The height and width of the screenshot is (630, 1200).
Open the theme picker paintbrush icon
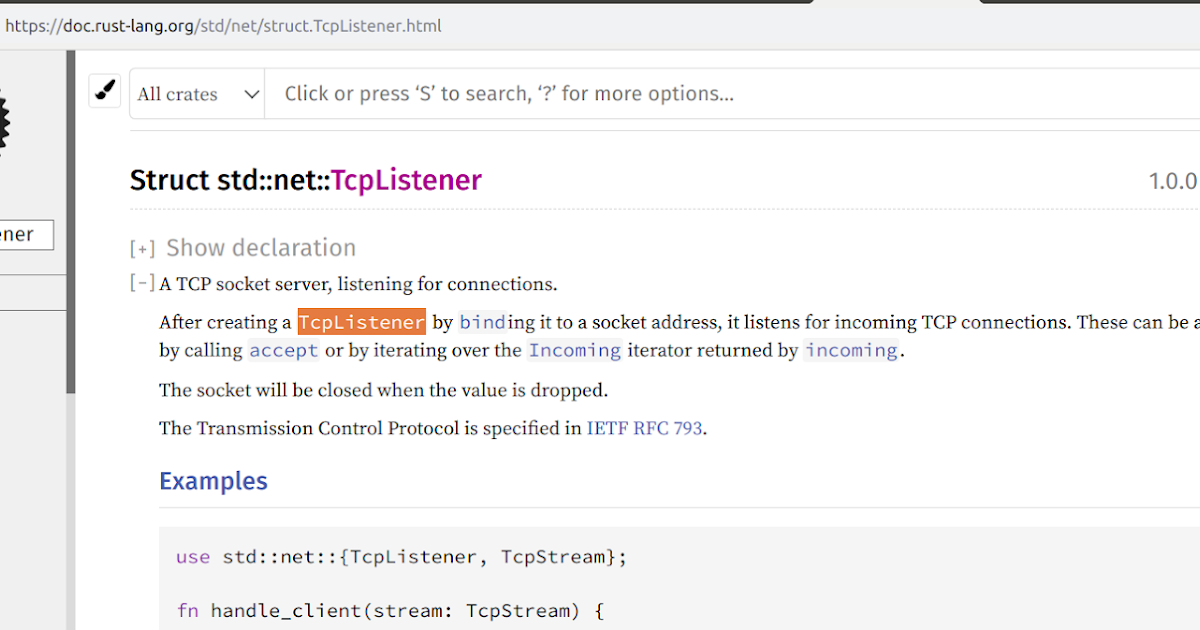[104, 91]
